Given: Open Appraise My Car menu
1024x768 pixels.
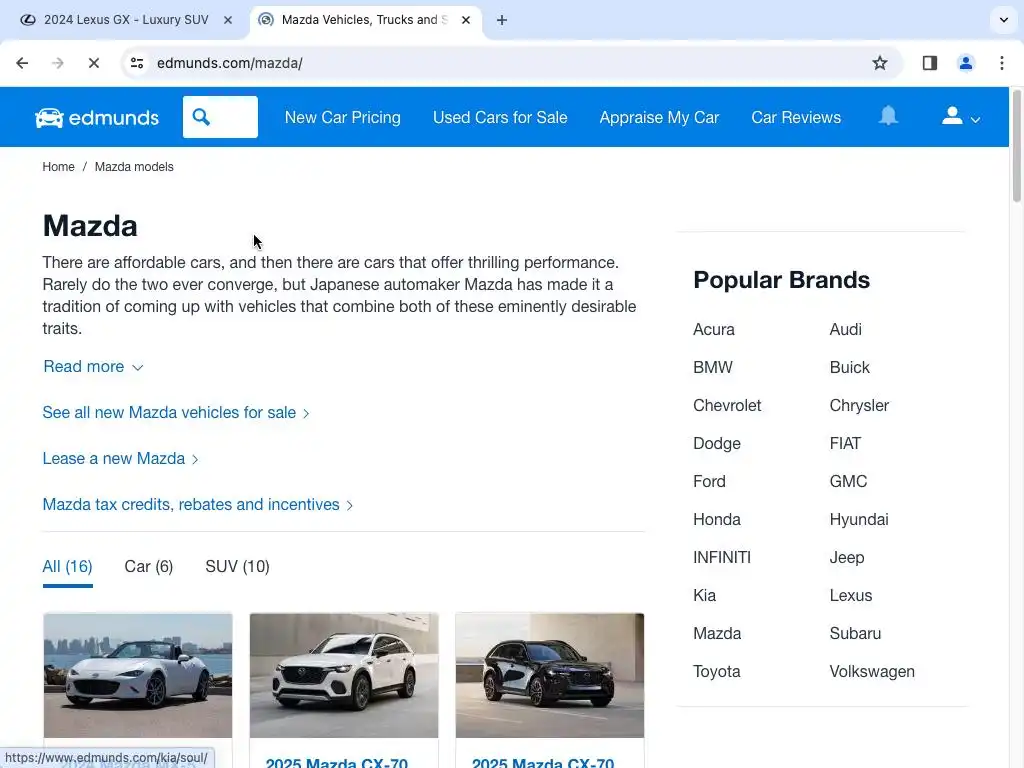Looking at the screenshot, I should pos(659,118).
